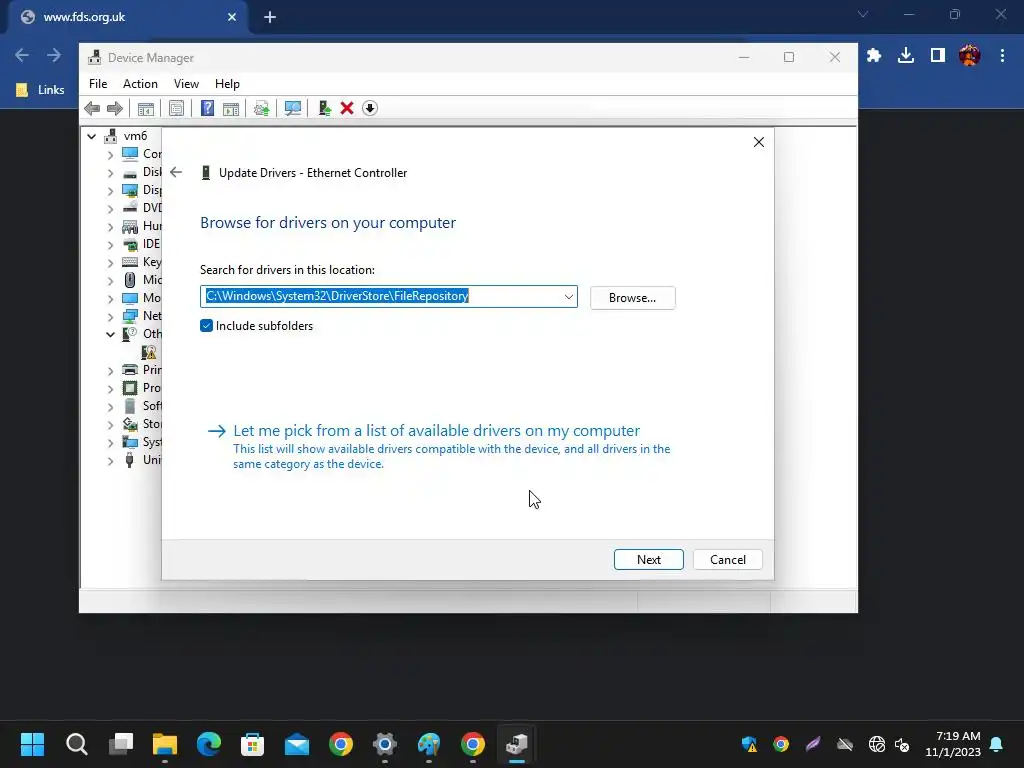The width and height of the screenshot is (1024, 768).
Task: Select the device with yellow warning icon
Action: point(149,352)
